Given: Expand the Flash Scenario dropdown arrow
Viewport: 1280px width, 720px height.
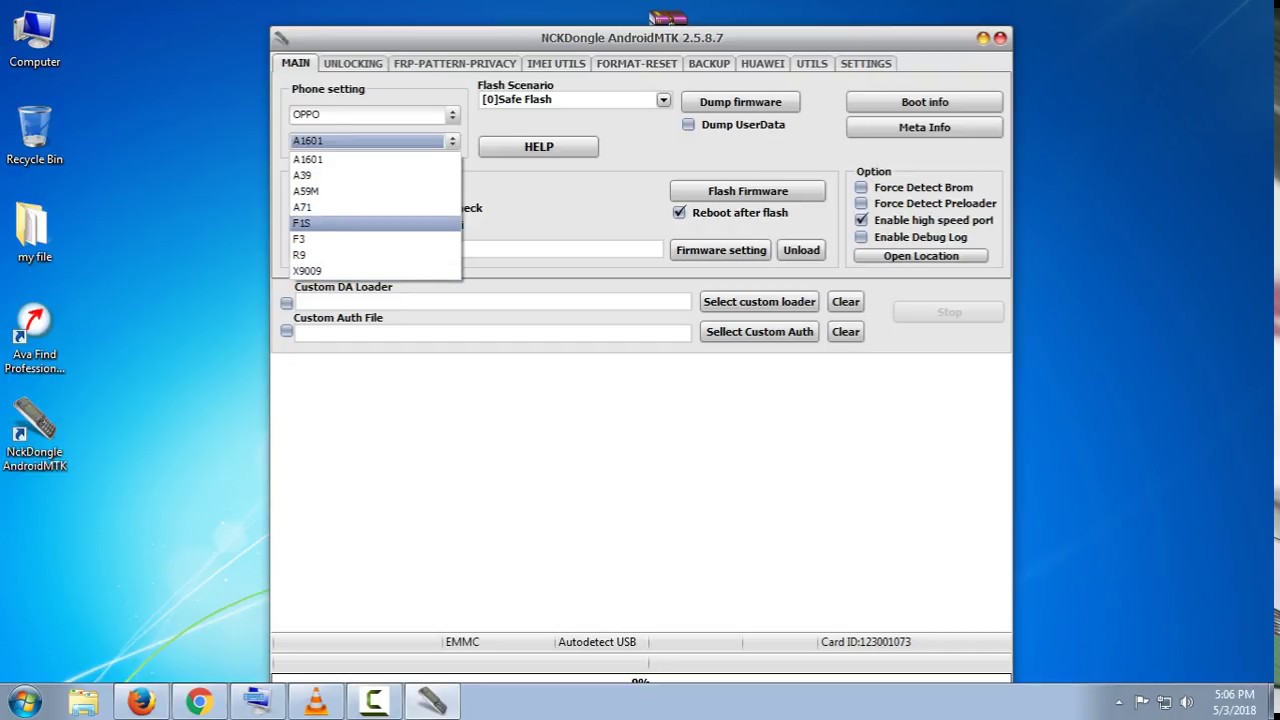Looking at the screenshot, I should coord(663,100).
